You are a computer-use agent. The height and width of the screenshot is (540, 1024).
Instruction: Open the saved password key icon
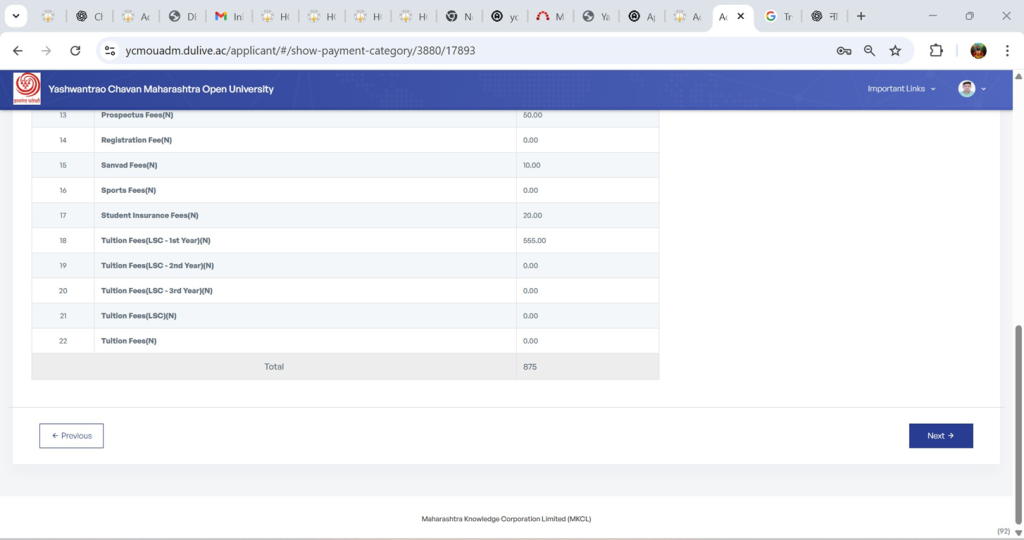tap(844, 51)
